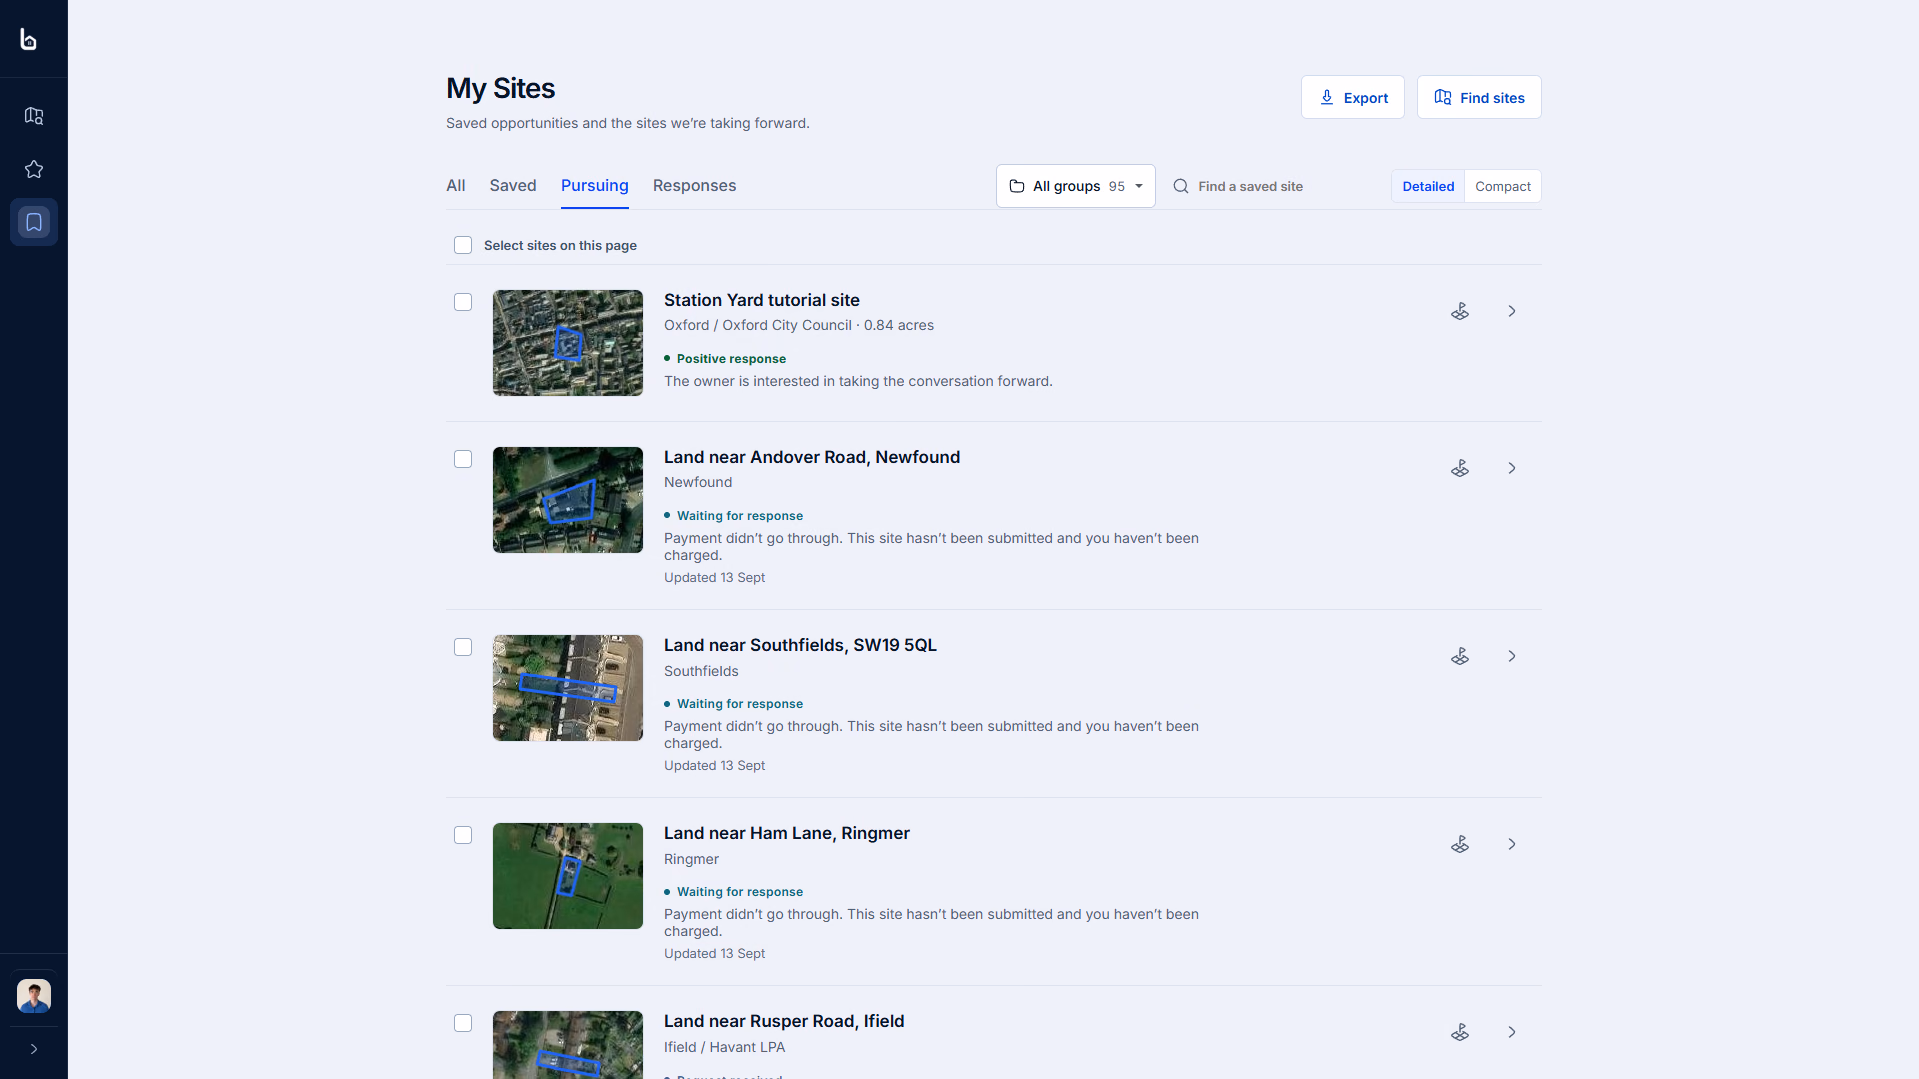The height and width of the screenshot is (1079, 1919).
Task: Select the Detailed view
Action: pos(1428,186)
